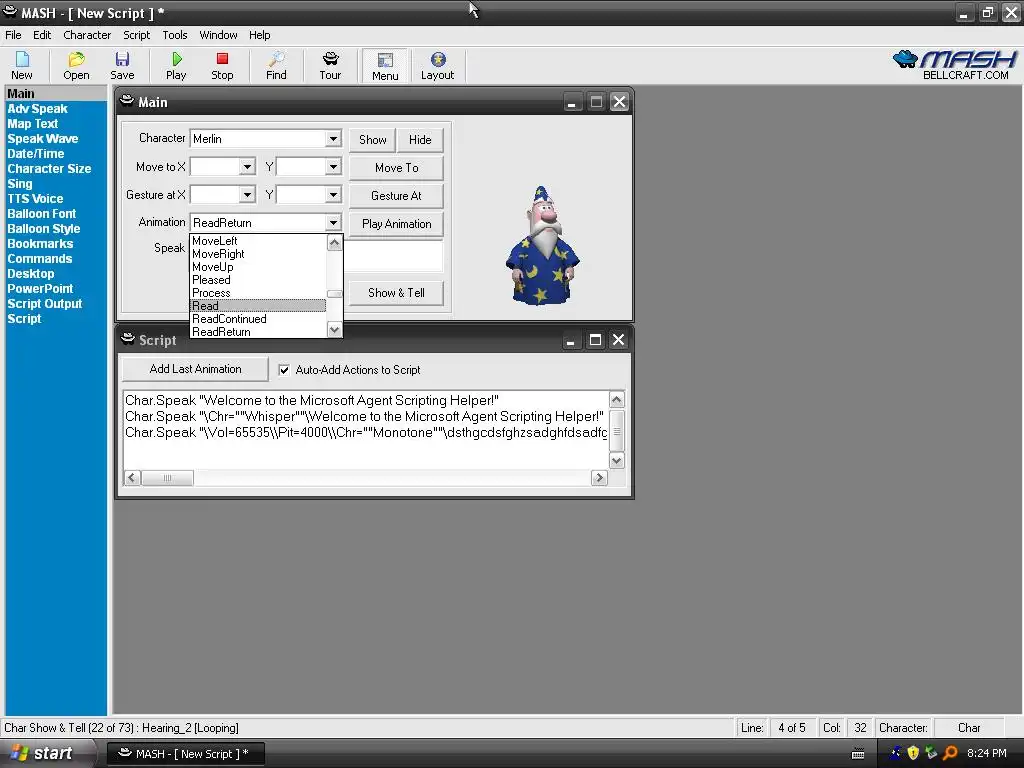Click the security shield tray icon
Screen dimensions: 1024x768
(x=913, y=753)
